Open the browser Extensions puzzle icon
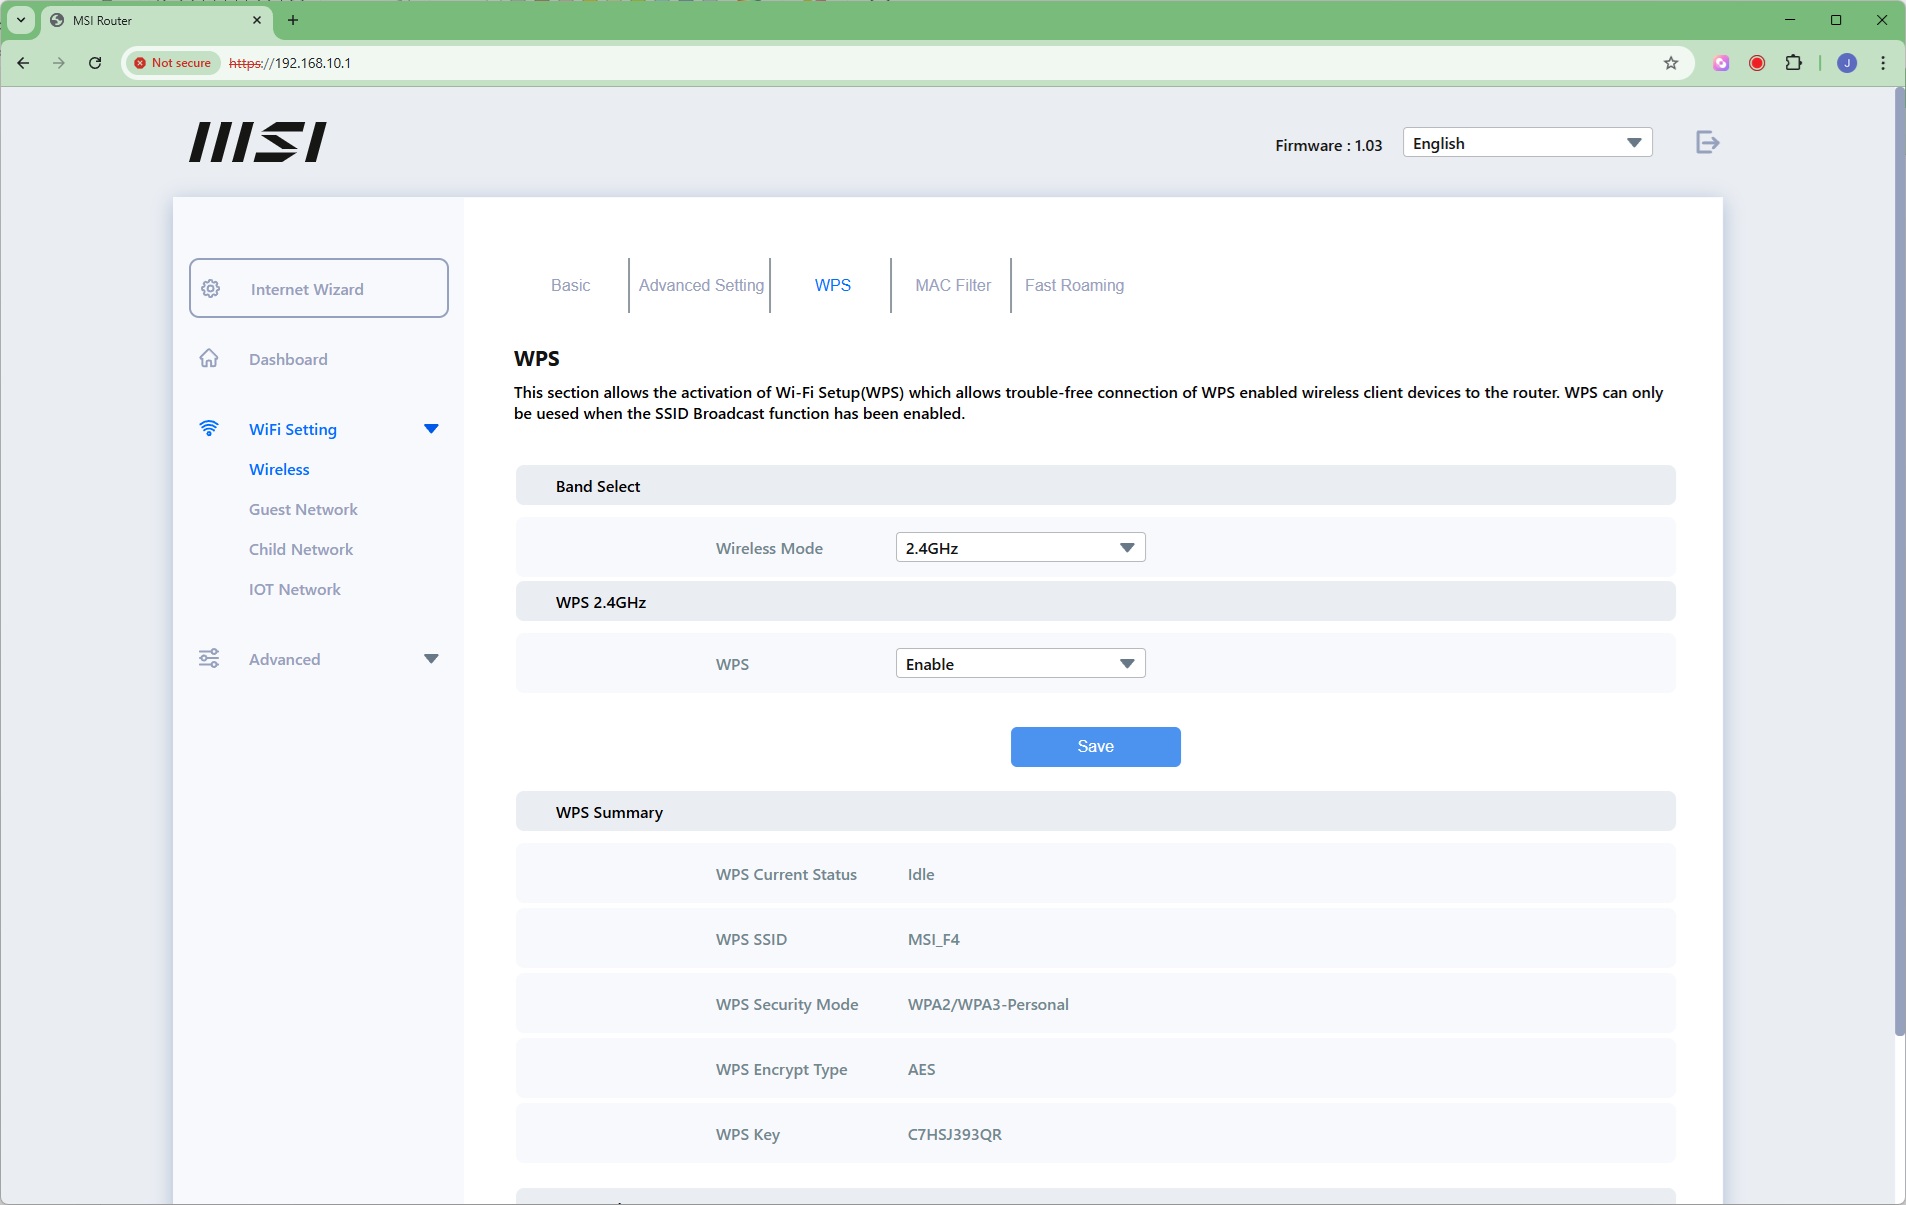Image resolution: width=1906 pixels, height=1205 pixels. point(1793,63)
